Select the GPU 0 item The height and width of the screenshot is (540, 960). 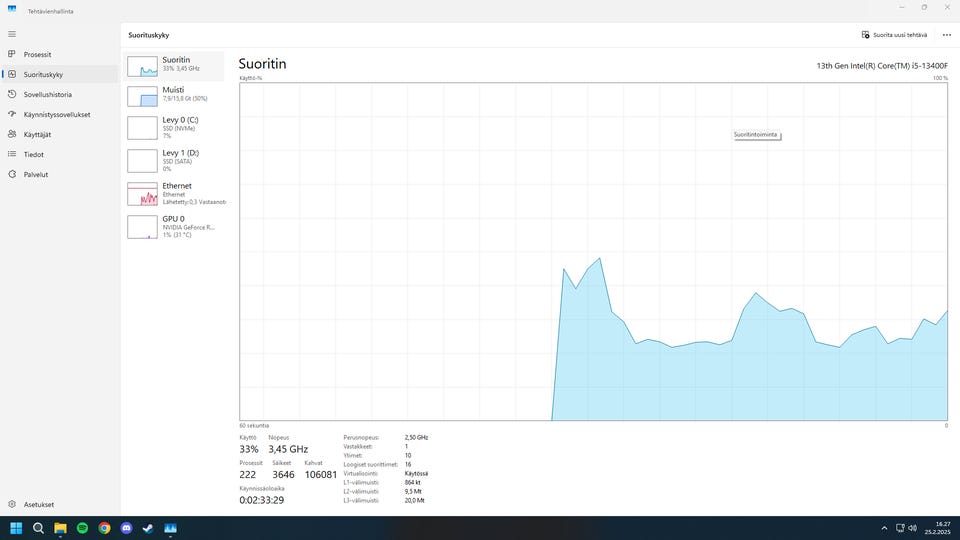[174, 227]
